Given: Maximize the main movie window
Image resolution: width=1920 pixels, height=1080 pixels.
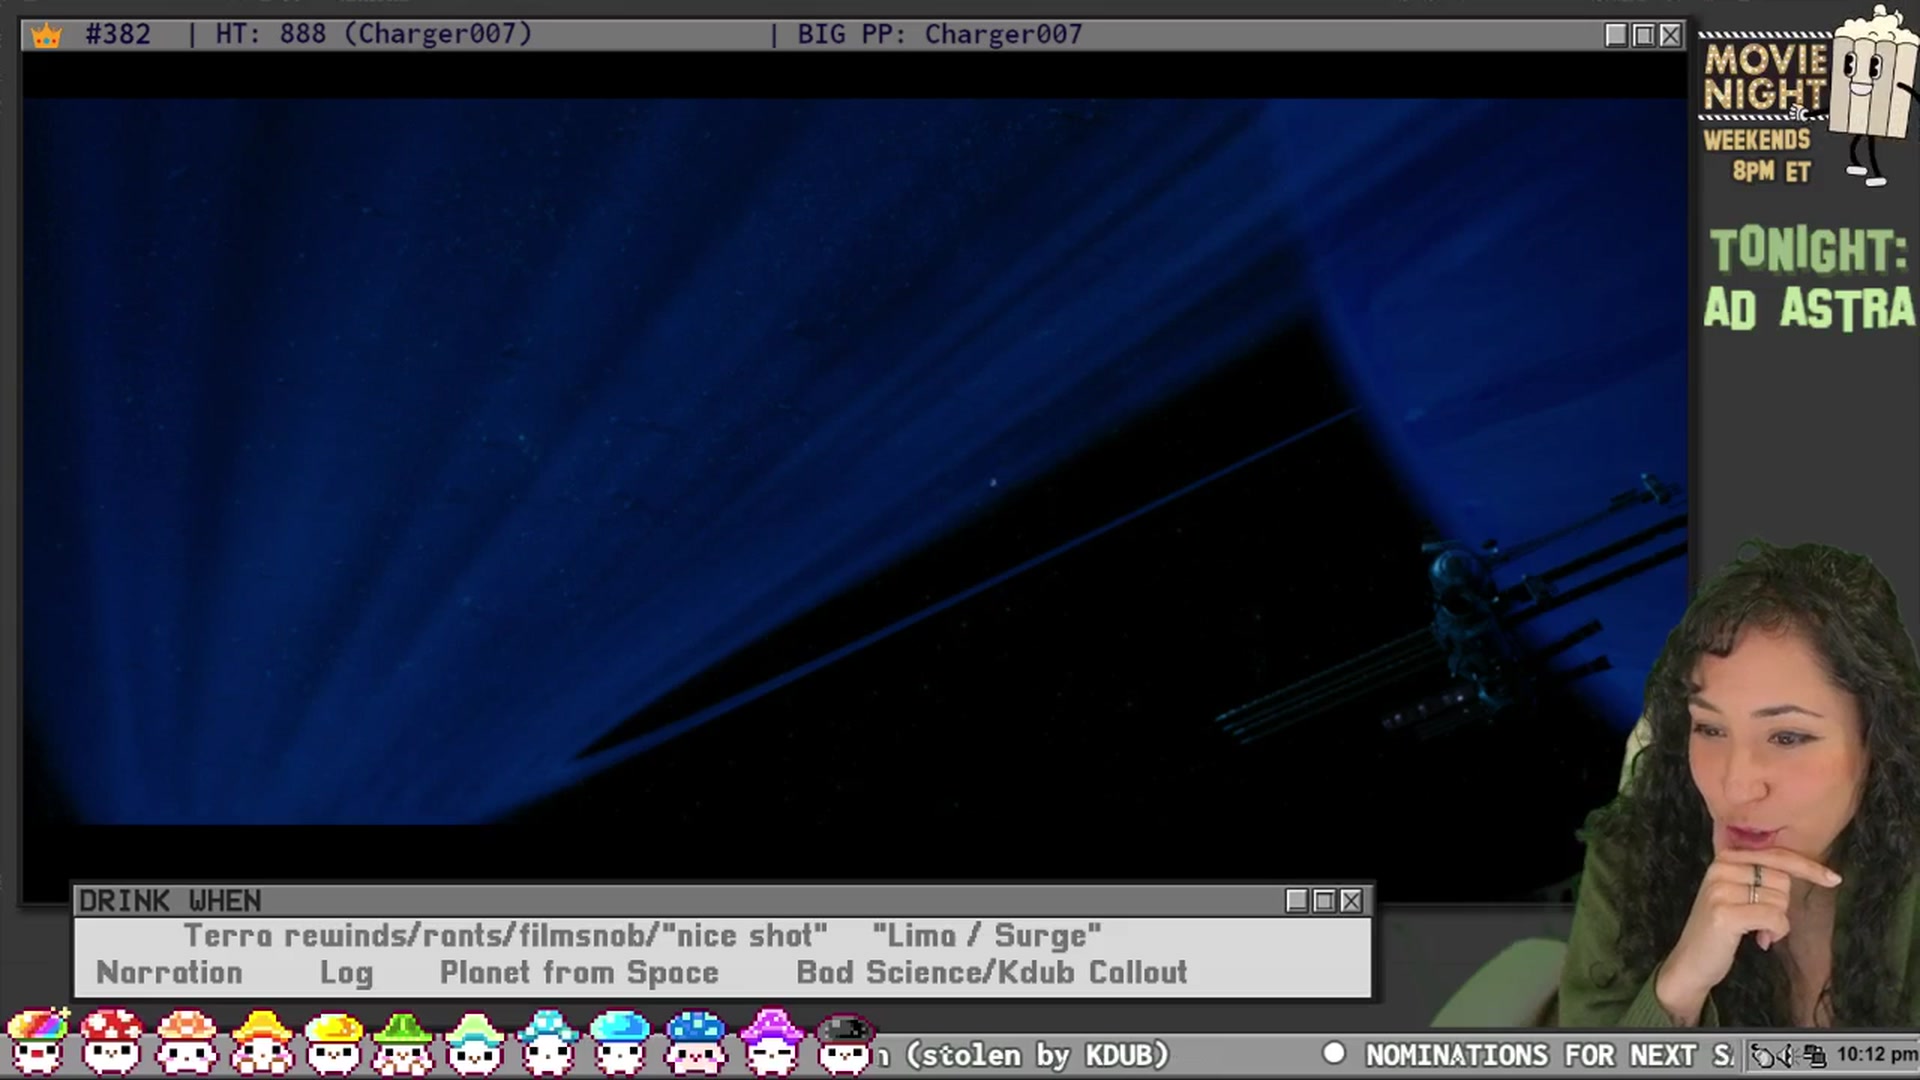Looking at the screenshot, I should pyautogui.click(x=1643, y=35).
